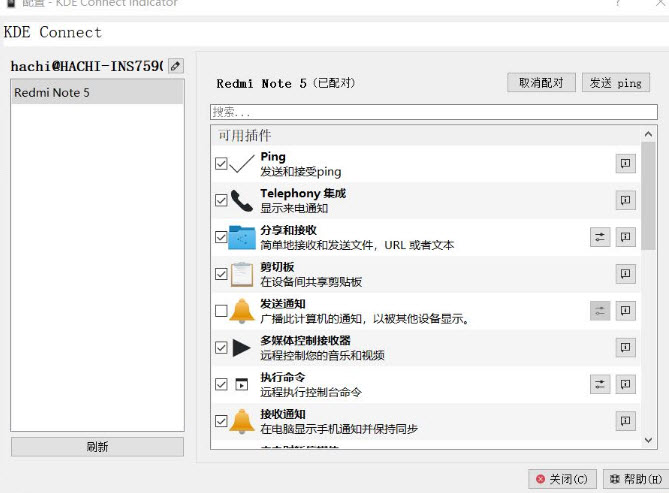Open settings for 执行命令 plugin
This screenshot has width=669, height=493.
click(x=600, y=384)
